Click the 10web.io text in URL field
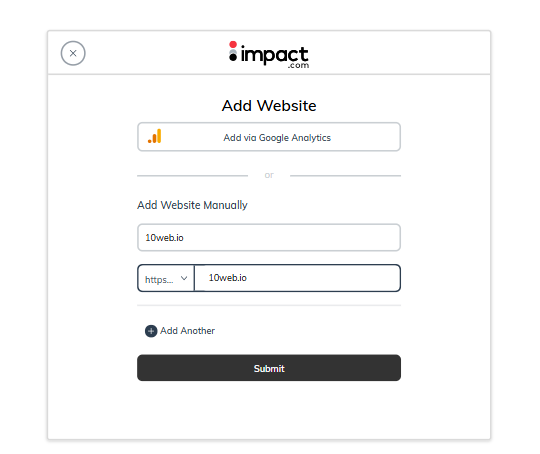This screenshot has height=454, width=540. point(228,278)
